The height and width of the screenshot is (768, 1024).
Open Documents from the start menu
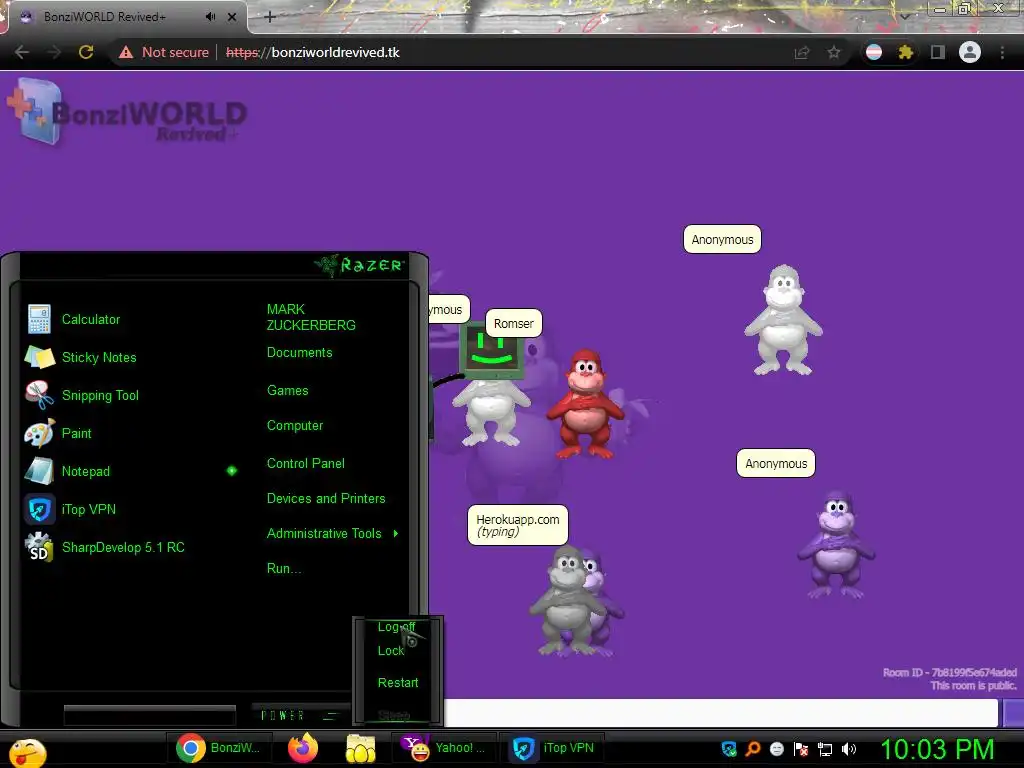pyautogui.click(x=299, y=353)
